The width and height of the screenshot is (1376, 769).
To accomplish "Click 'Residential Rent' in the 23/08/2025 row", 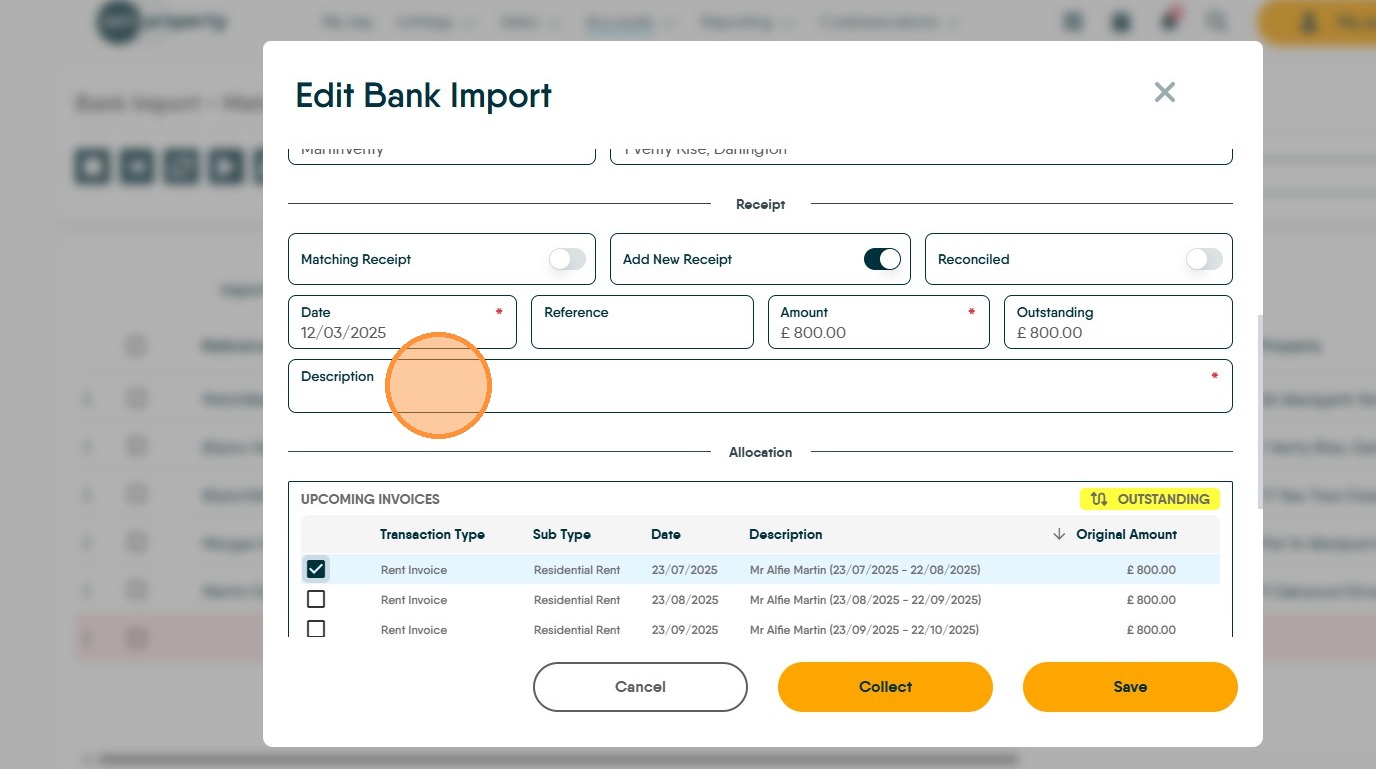I will tap(577, 600).
